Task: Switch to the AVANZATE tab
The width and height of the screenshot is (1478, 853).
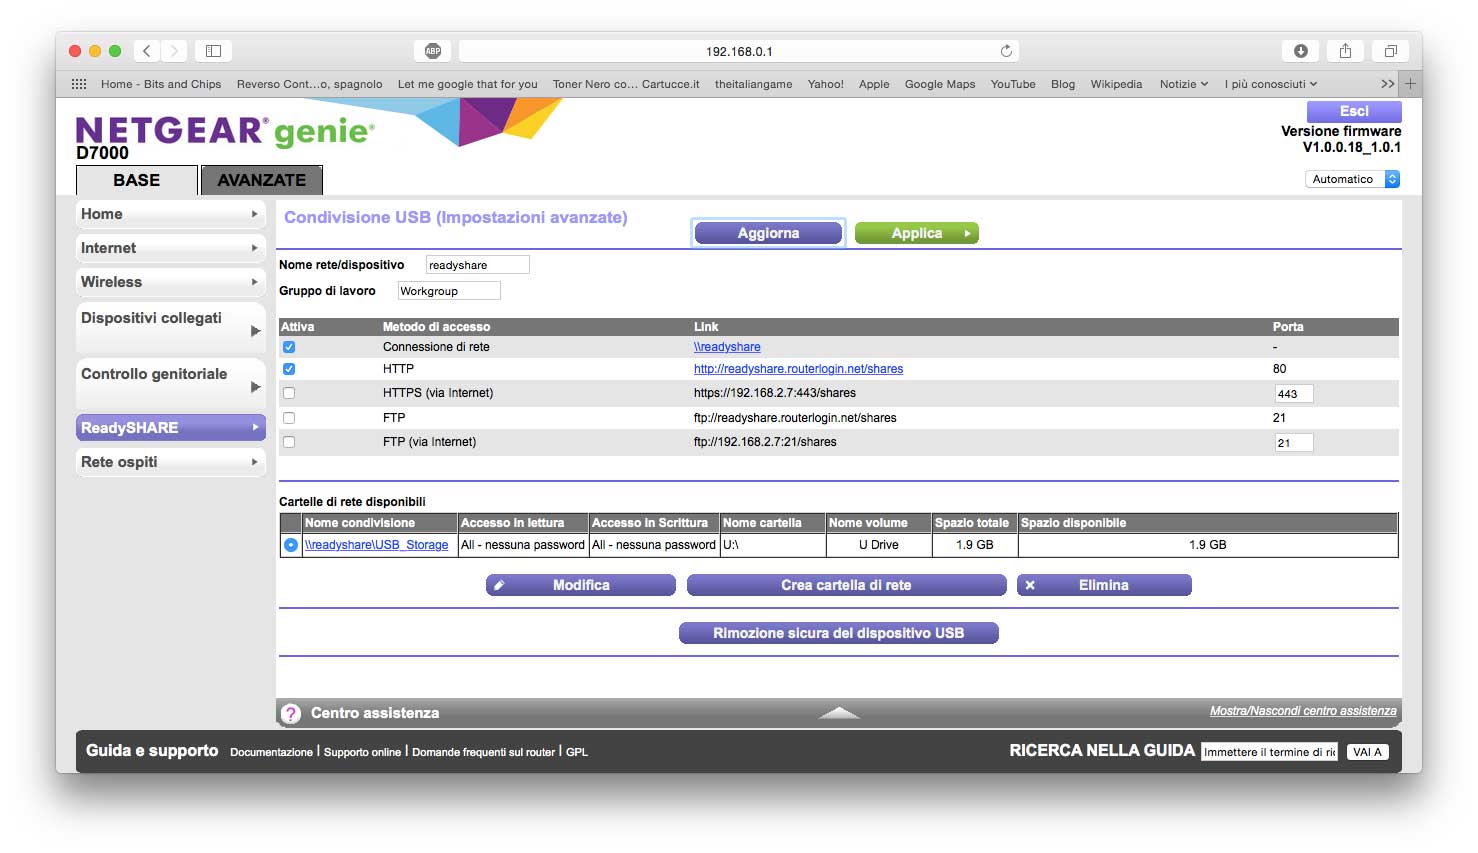Action: click(262, 180)
